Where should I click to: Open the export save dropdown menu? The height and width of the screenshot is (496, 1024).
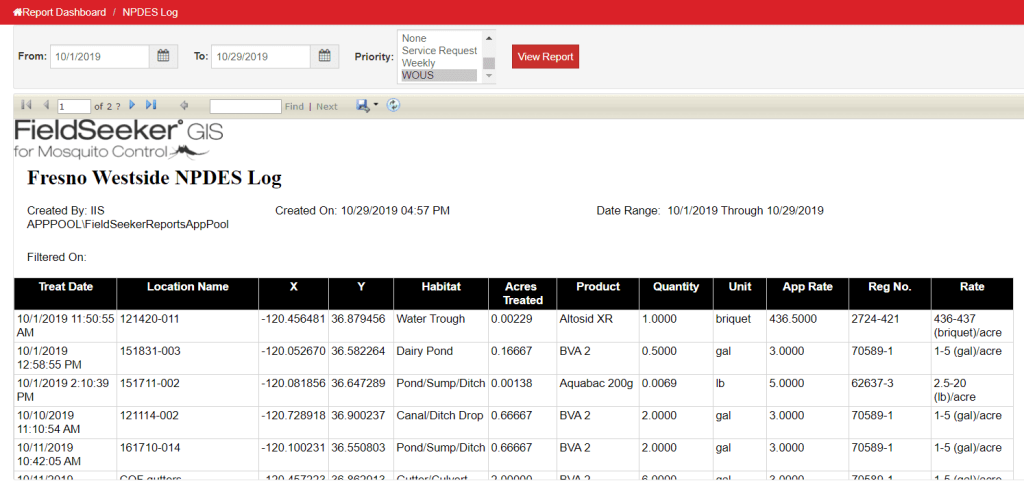367,105
